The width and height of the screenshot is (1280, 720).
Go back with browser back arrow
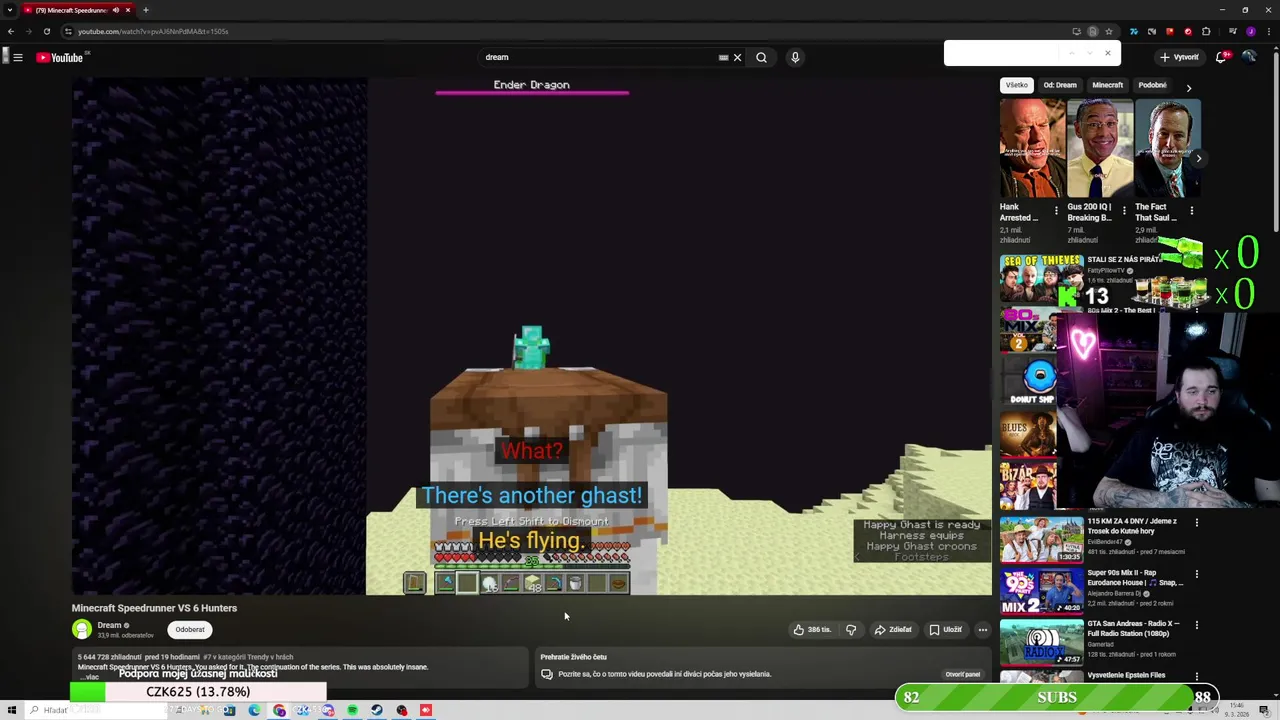pyautogui.click(x=11, y=31)
